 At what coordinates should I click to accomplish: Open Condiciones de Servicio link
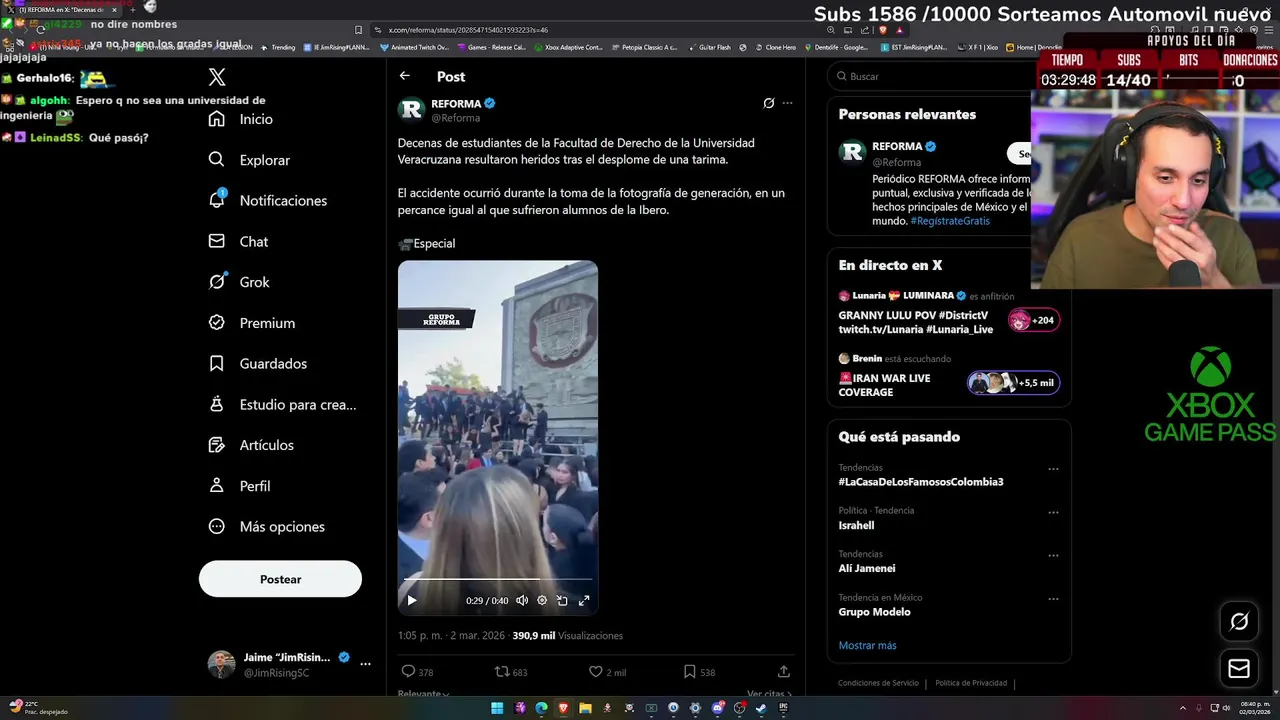click(x=878, y=683)
